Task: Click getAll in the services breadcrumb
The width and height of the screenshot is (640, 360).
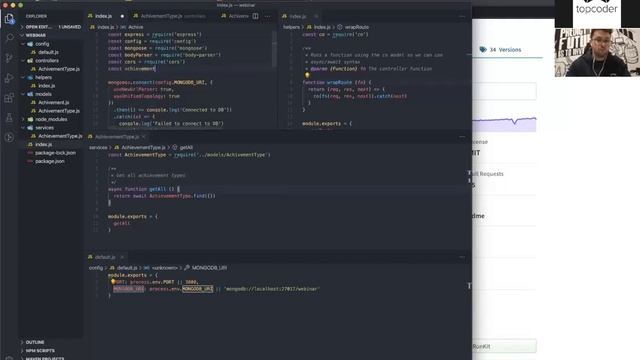Action: tap(186, 147)
